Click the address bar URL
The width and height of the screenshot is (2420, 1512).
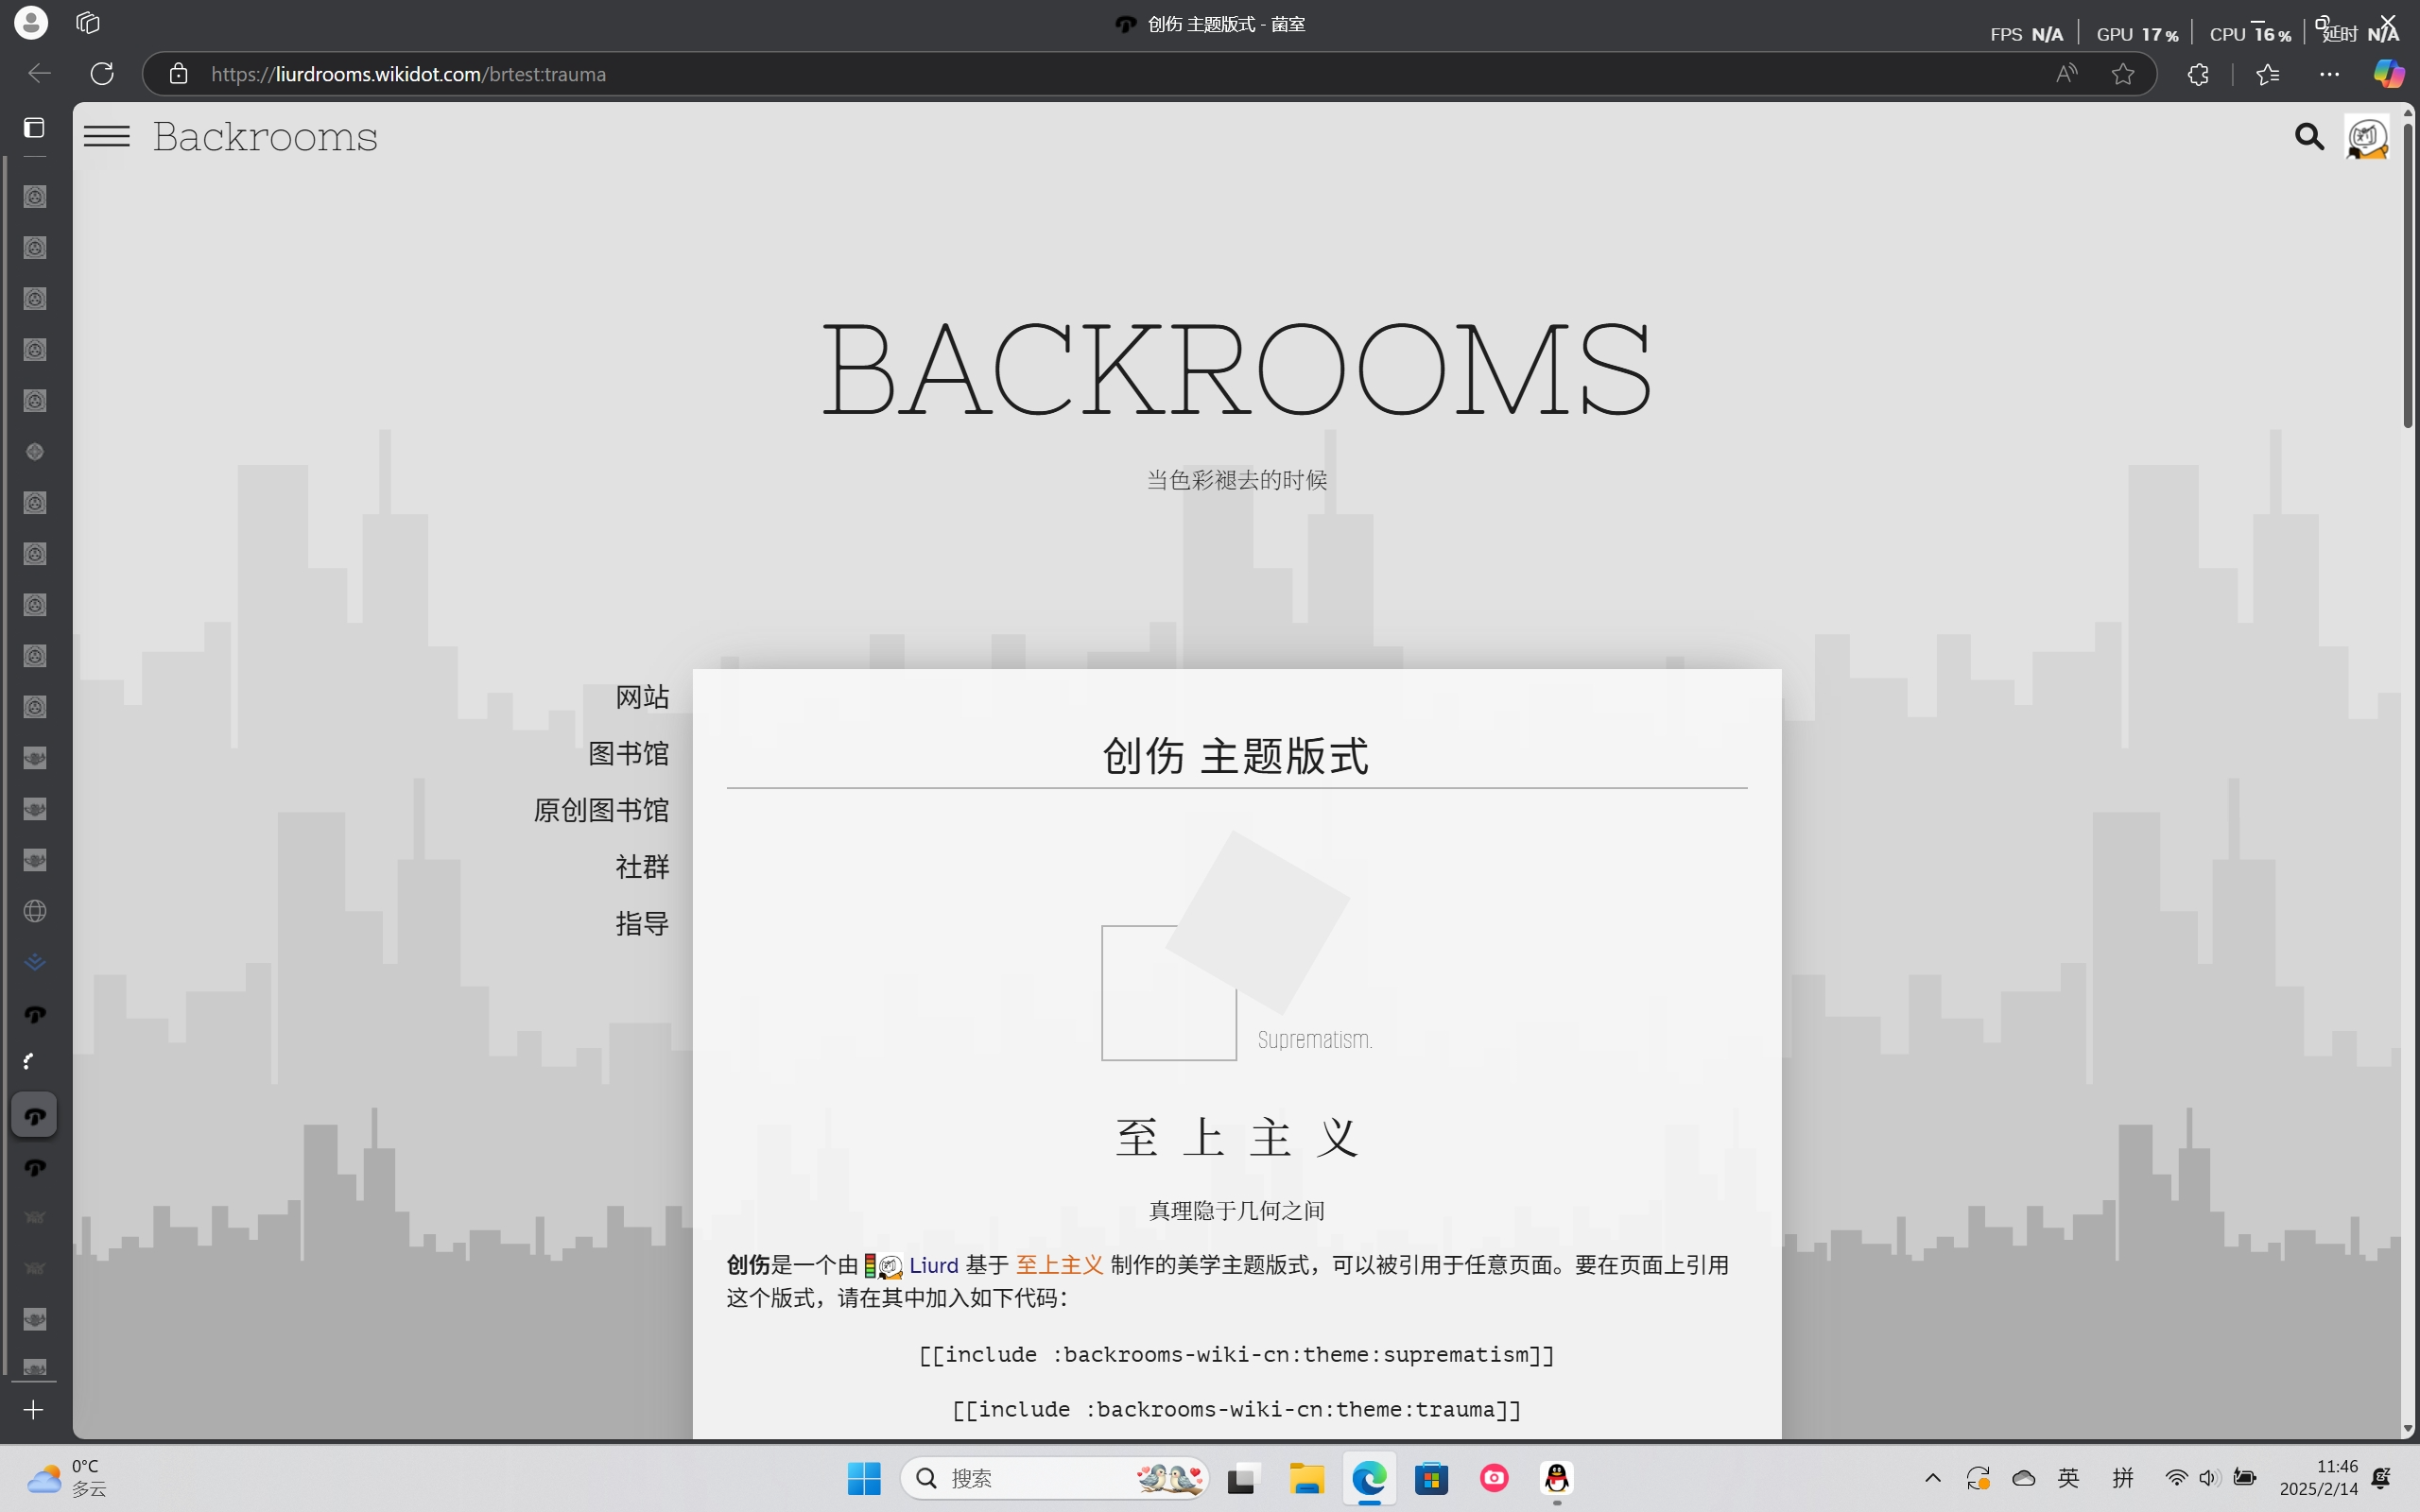coord(408,74)
